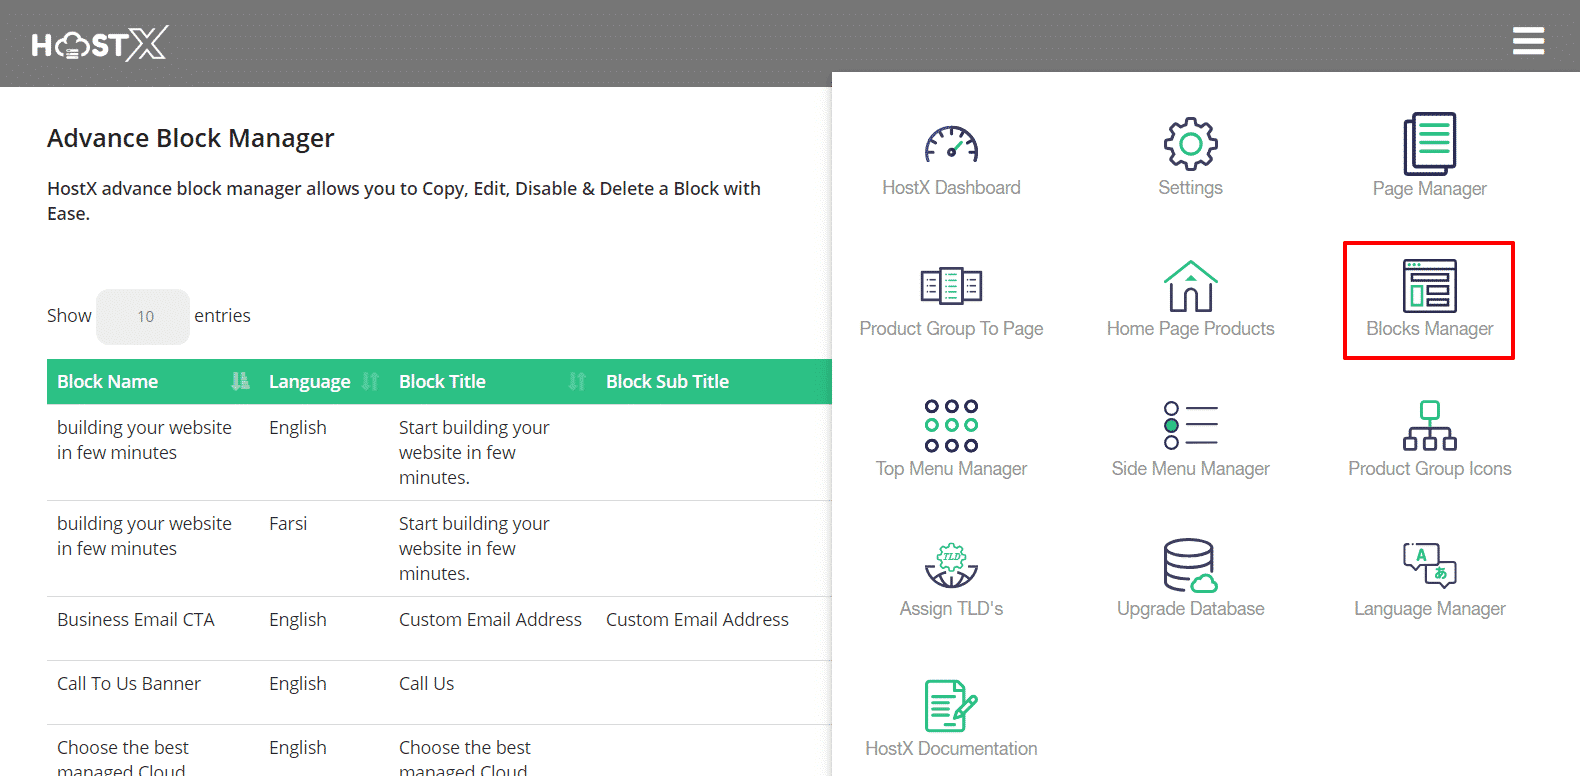Open the Blocks Manager icon
Screen dimensions: 1580x776
(1429, 286)
